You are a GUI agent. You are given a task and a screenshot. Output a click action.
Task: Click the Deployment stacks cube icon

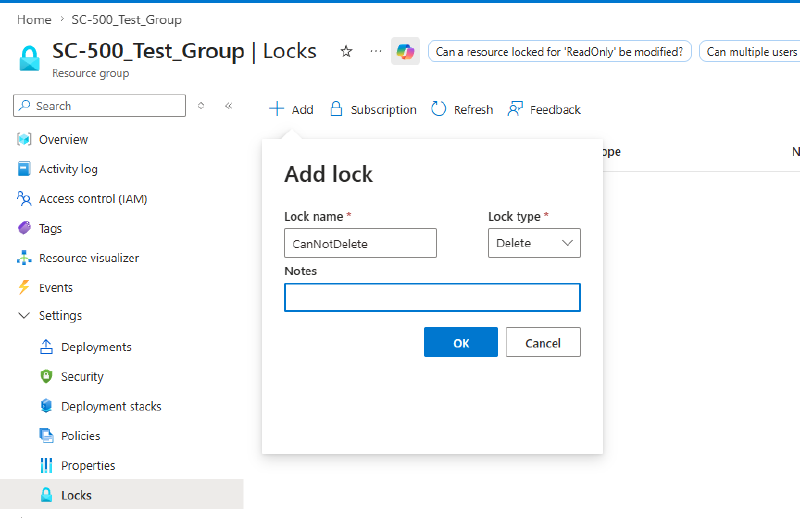point(46,406)
